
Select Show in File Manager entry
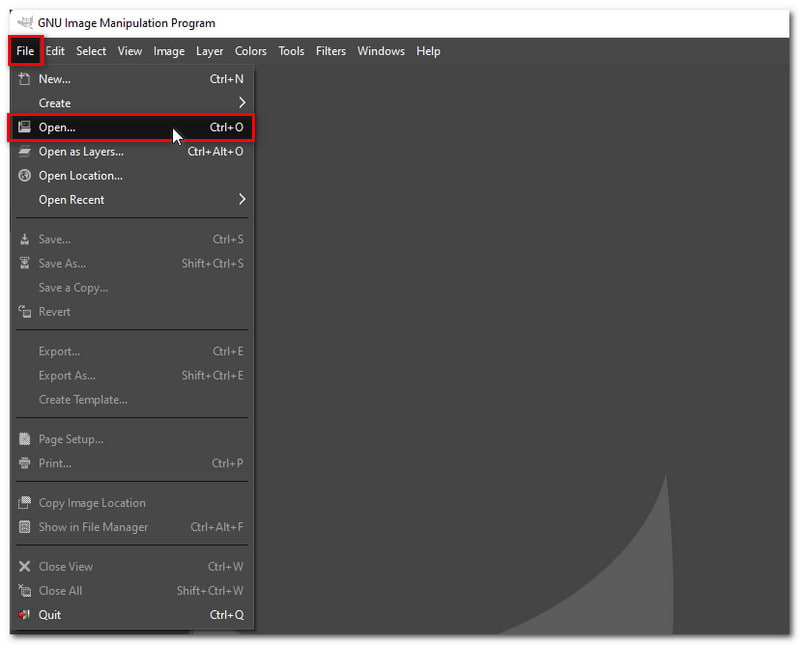[132, 527]
